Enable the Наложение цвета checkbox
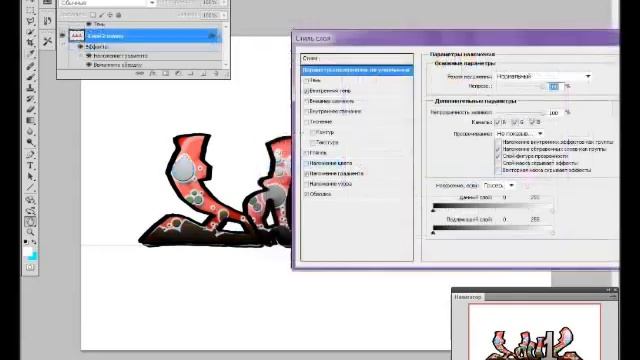The height and width of the screenshot is (360, 640). (306, 163)
